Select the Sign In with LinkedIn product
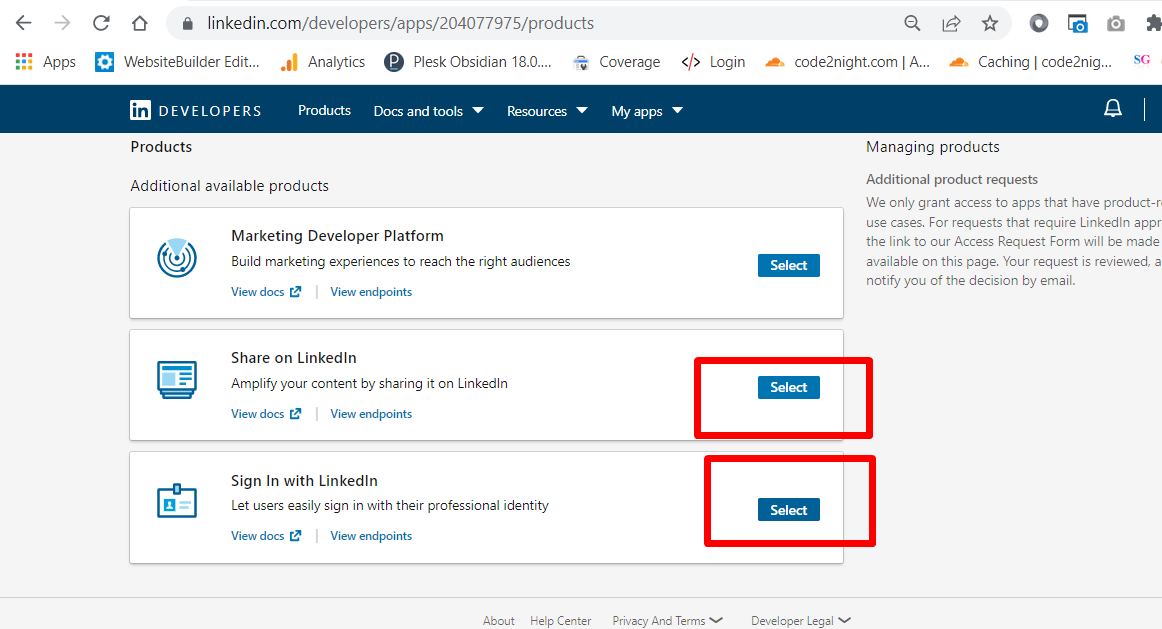The image size is (1162, 629). (x=788, y=510)
